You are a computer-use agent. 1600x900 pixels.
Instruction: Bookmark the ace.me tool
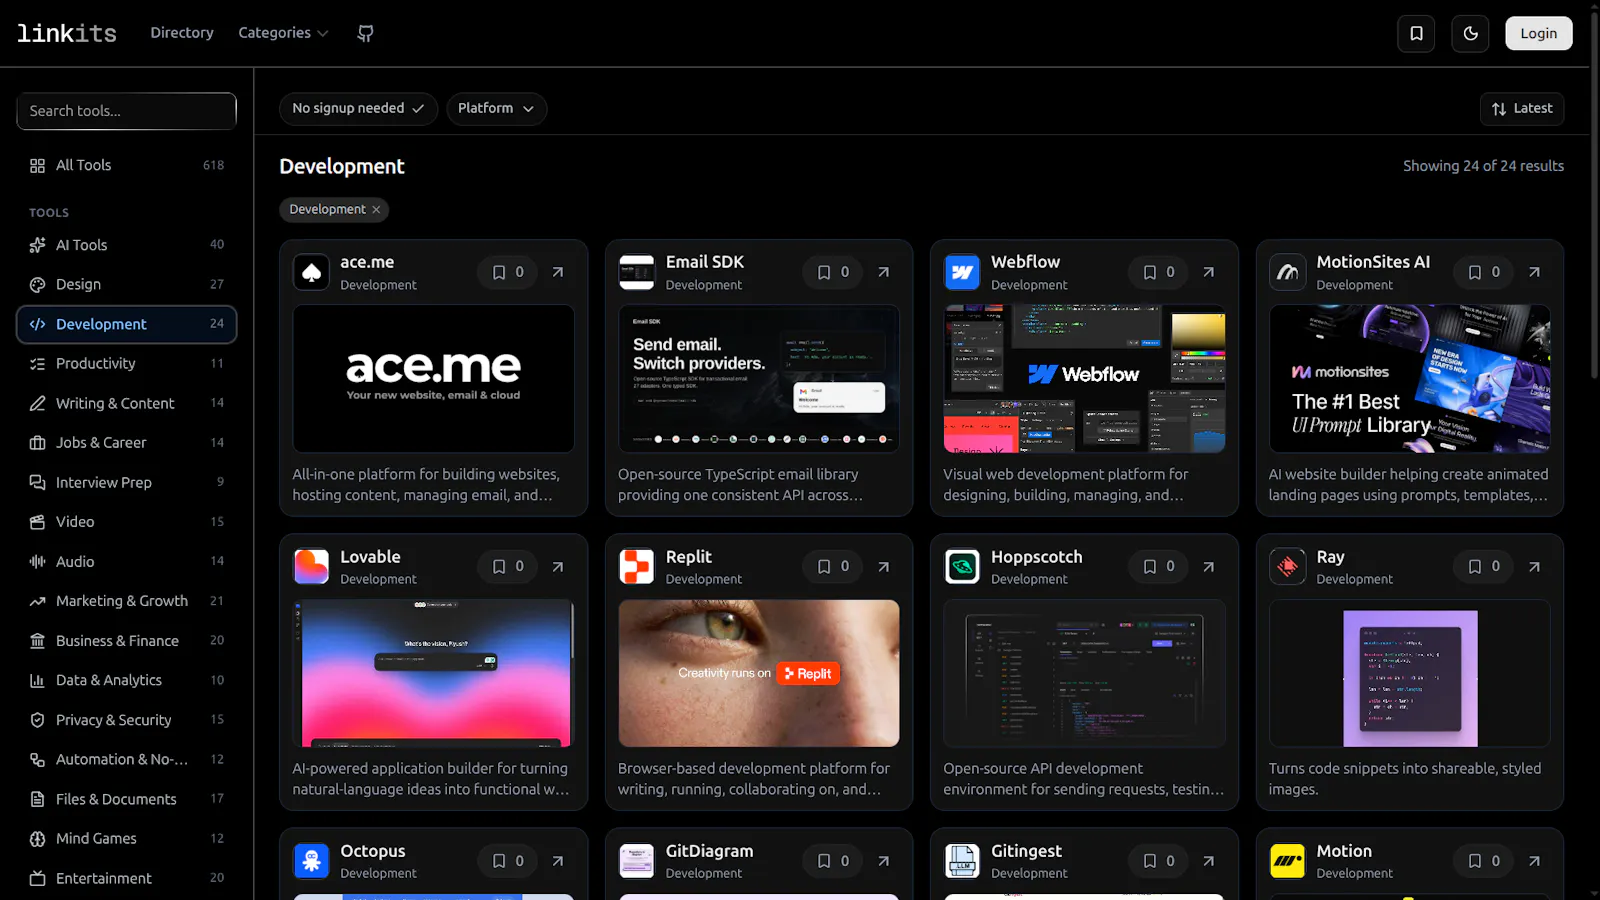(508, 272)
